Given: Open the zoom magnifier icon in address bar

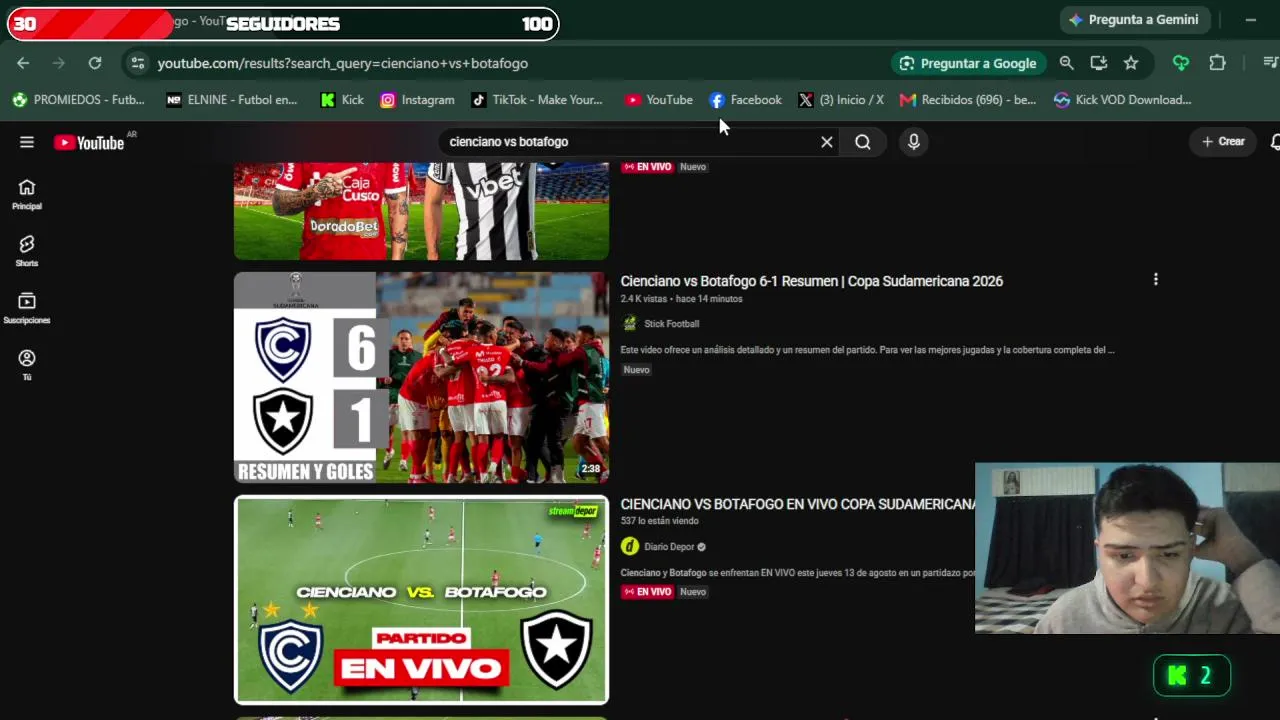Looking at the screenshot, I should (x=1067, y=63).
